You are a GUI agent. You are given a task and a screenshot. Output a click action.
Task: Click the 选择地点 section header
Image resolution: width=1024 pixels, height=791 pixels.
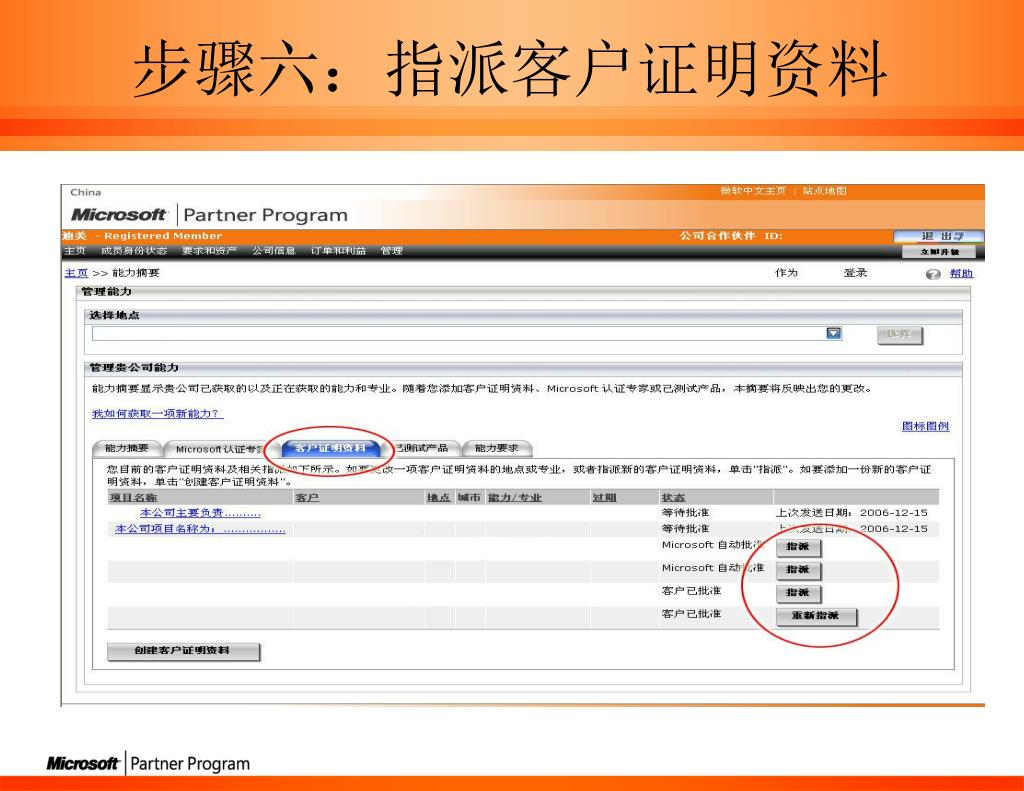(x=114, y=315)
